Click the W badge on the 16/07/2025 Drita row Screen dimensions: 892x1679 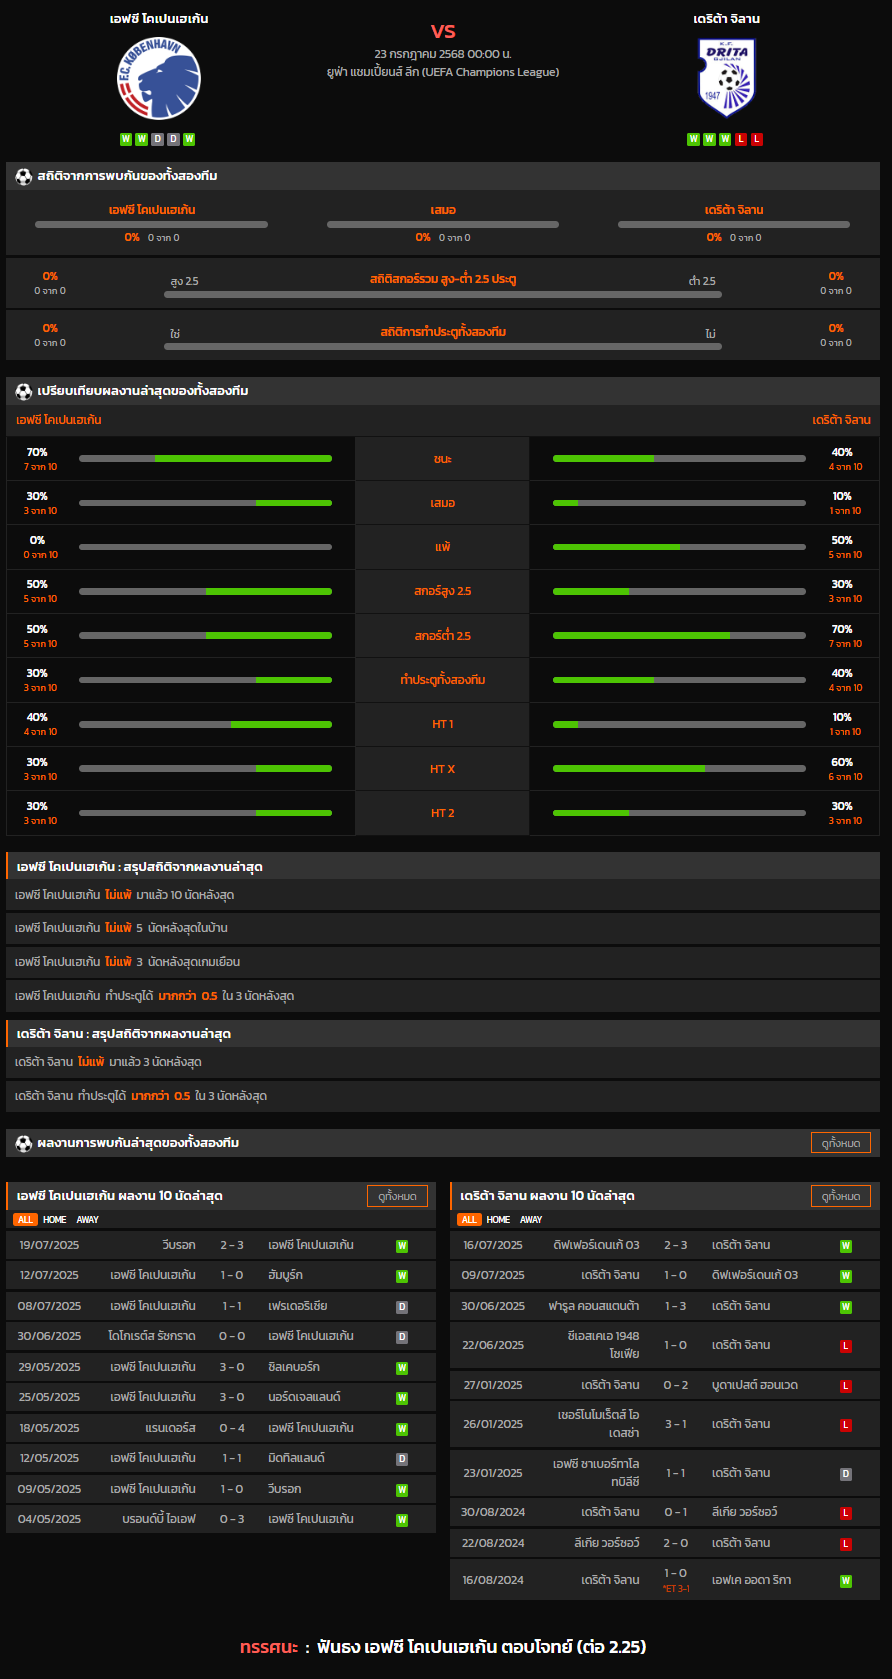(846, 1246)
